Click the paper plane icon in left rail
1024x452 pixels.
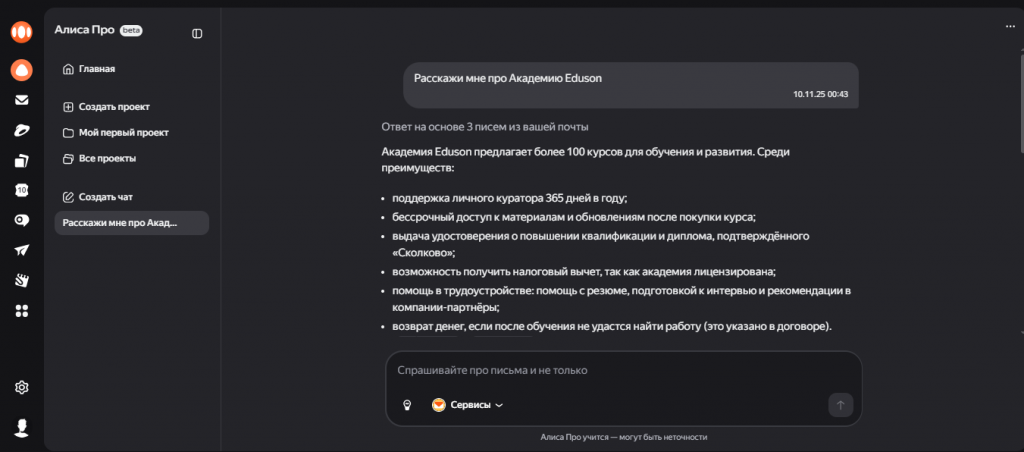pos(21,250)
